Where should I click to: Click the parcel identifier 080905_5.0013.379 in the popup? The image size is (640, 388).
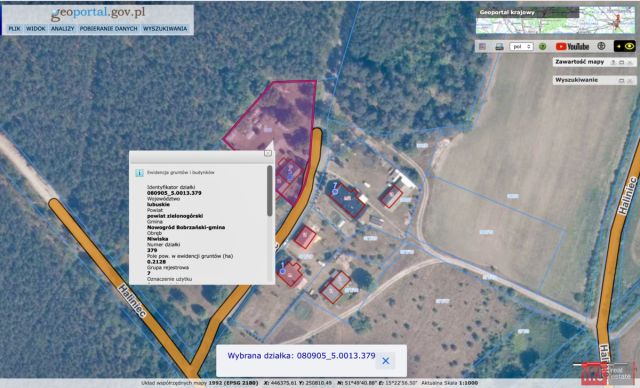coord(174,193)
